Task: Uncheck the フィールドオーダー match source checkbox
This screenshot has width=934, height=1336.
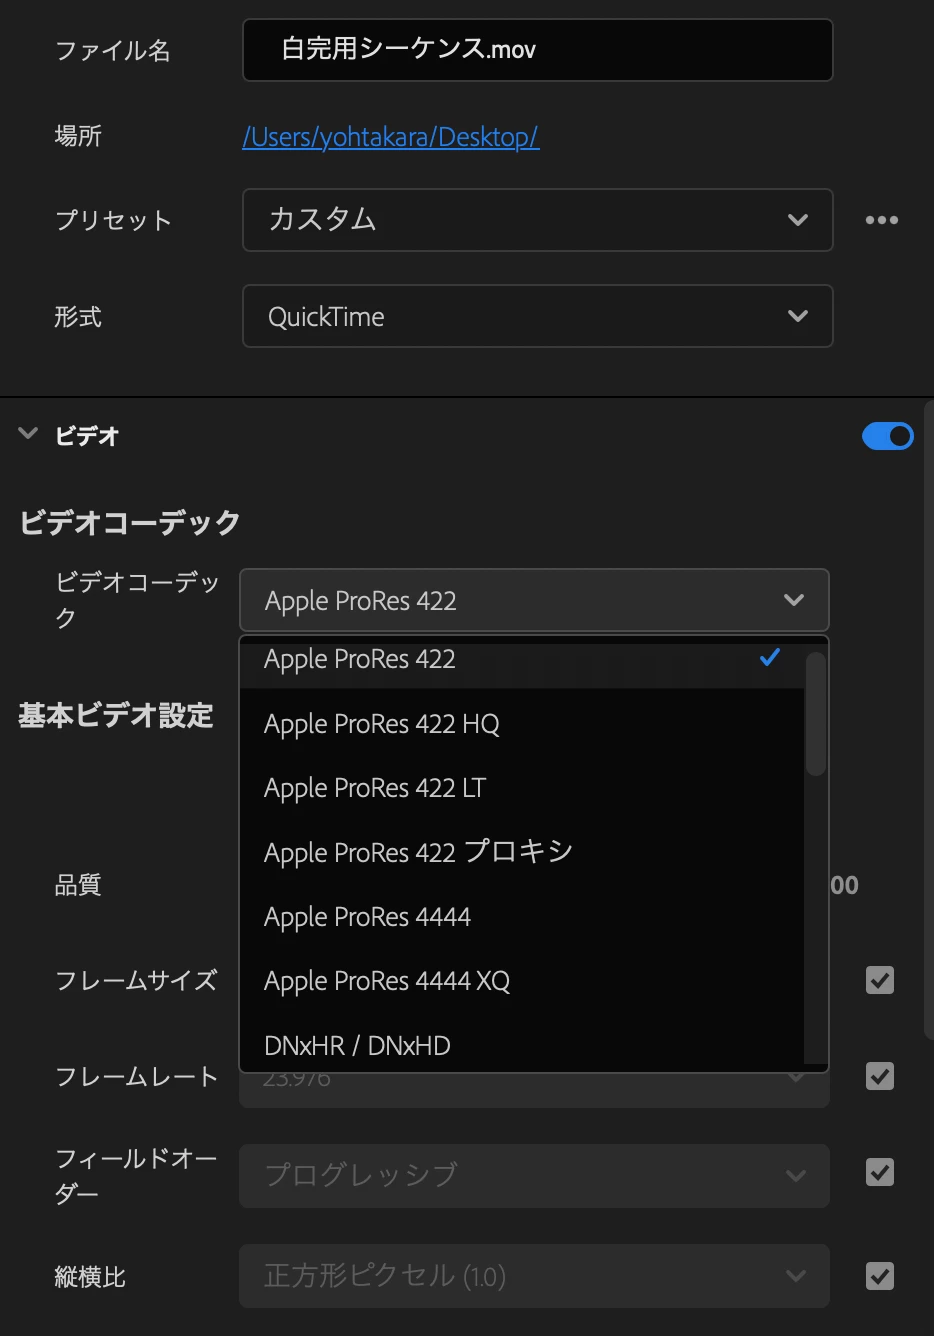Action: point(880,1172)
